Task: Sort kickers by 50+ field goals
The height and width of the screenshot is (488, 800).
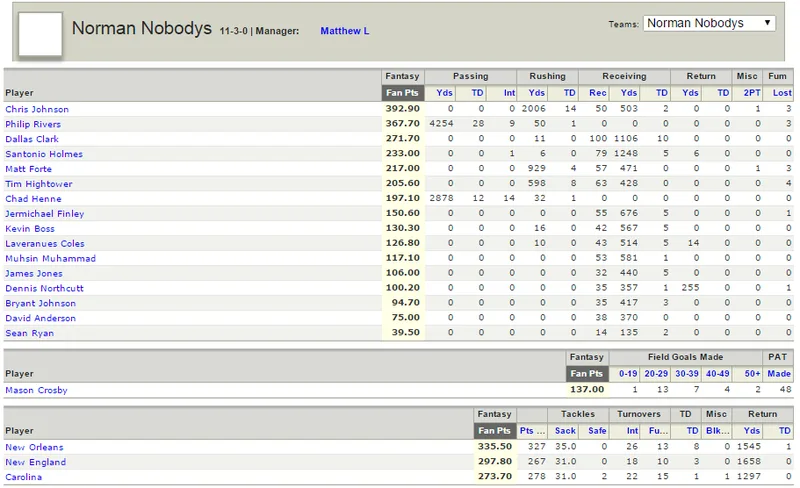Action: coord(752,374)
